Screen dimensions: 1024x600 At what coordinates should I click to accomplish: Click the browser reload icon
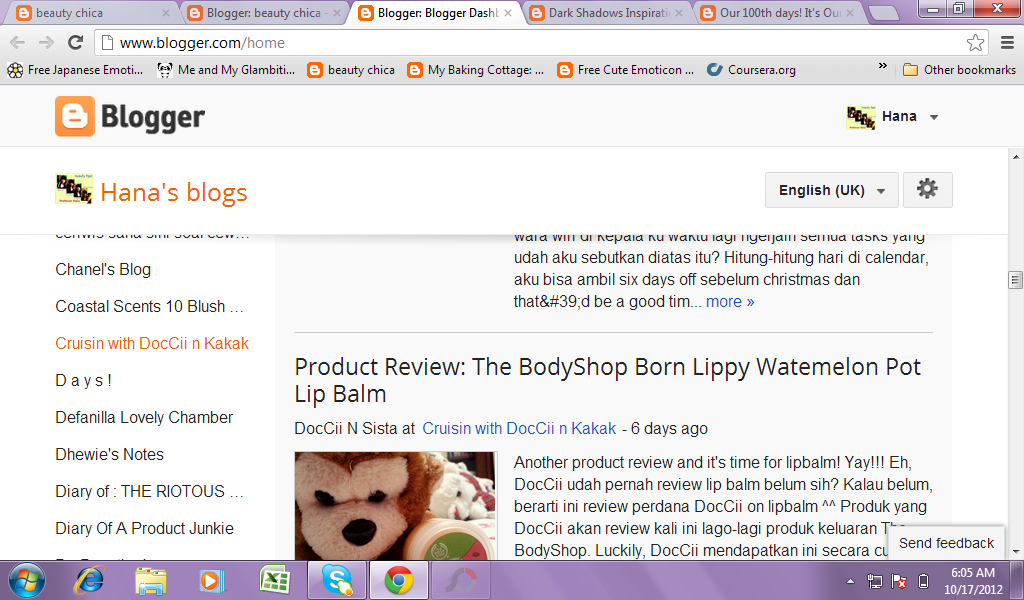pos(76,43)
